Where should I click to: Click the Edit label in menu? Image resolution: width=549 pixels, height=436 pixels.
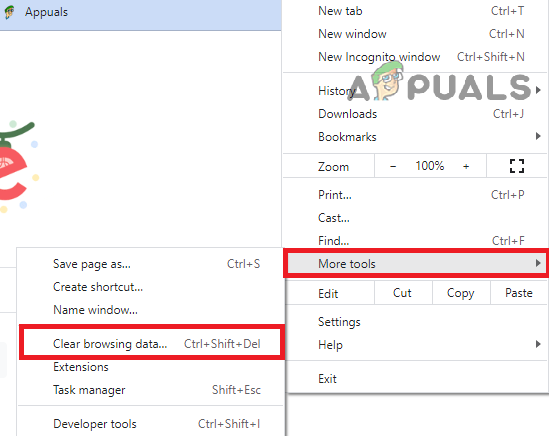click(328, 293)
